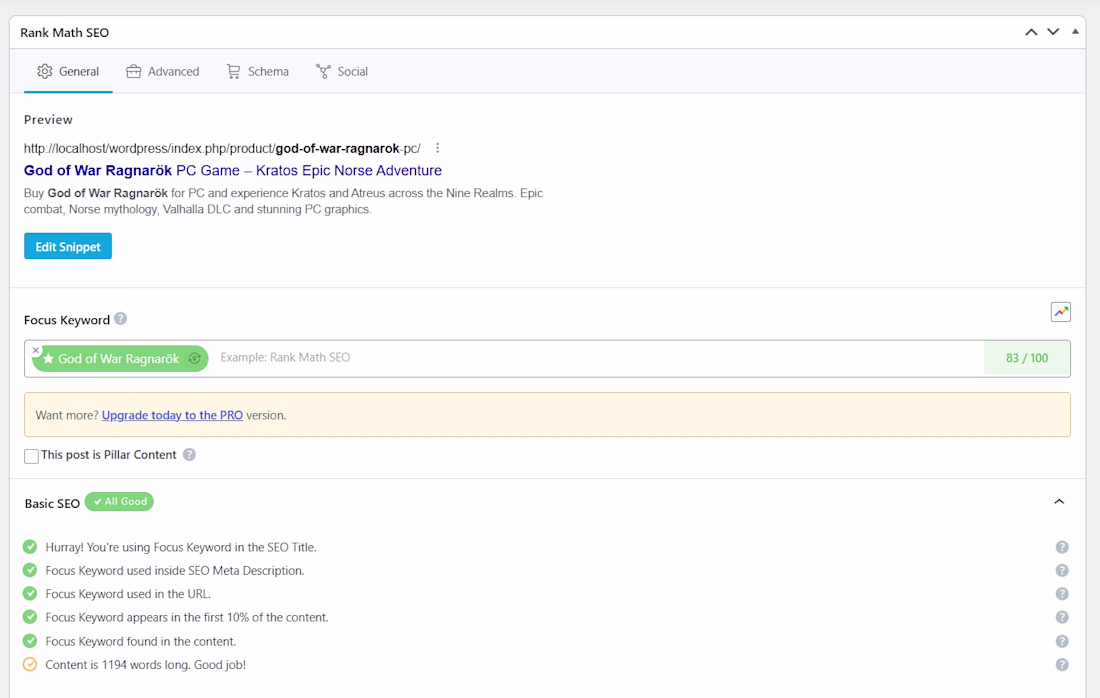Move Rank Math SEO panel up
This screenshot has height=698, width=1100.
[1031, 32]
